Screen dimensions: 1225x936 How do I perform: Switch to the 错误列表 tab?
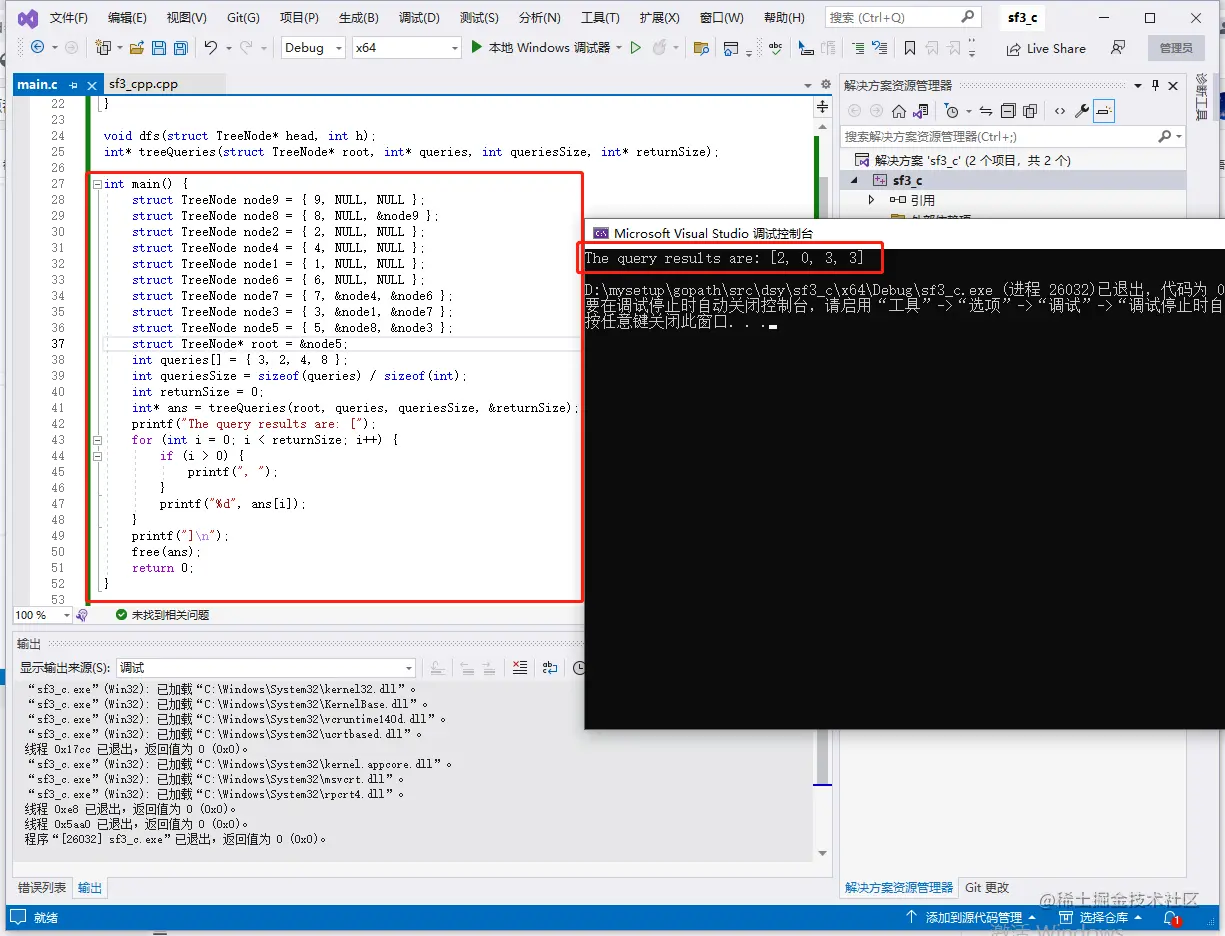pos(42,887)
